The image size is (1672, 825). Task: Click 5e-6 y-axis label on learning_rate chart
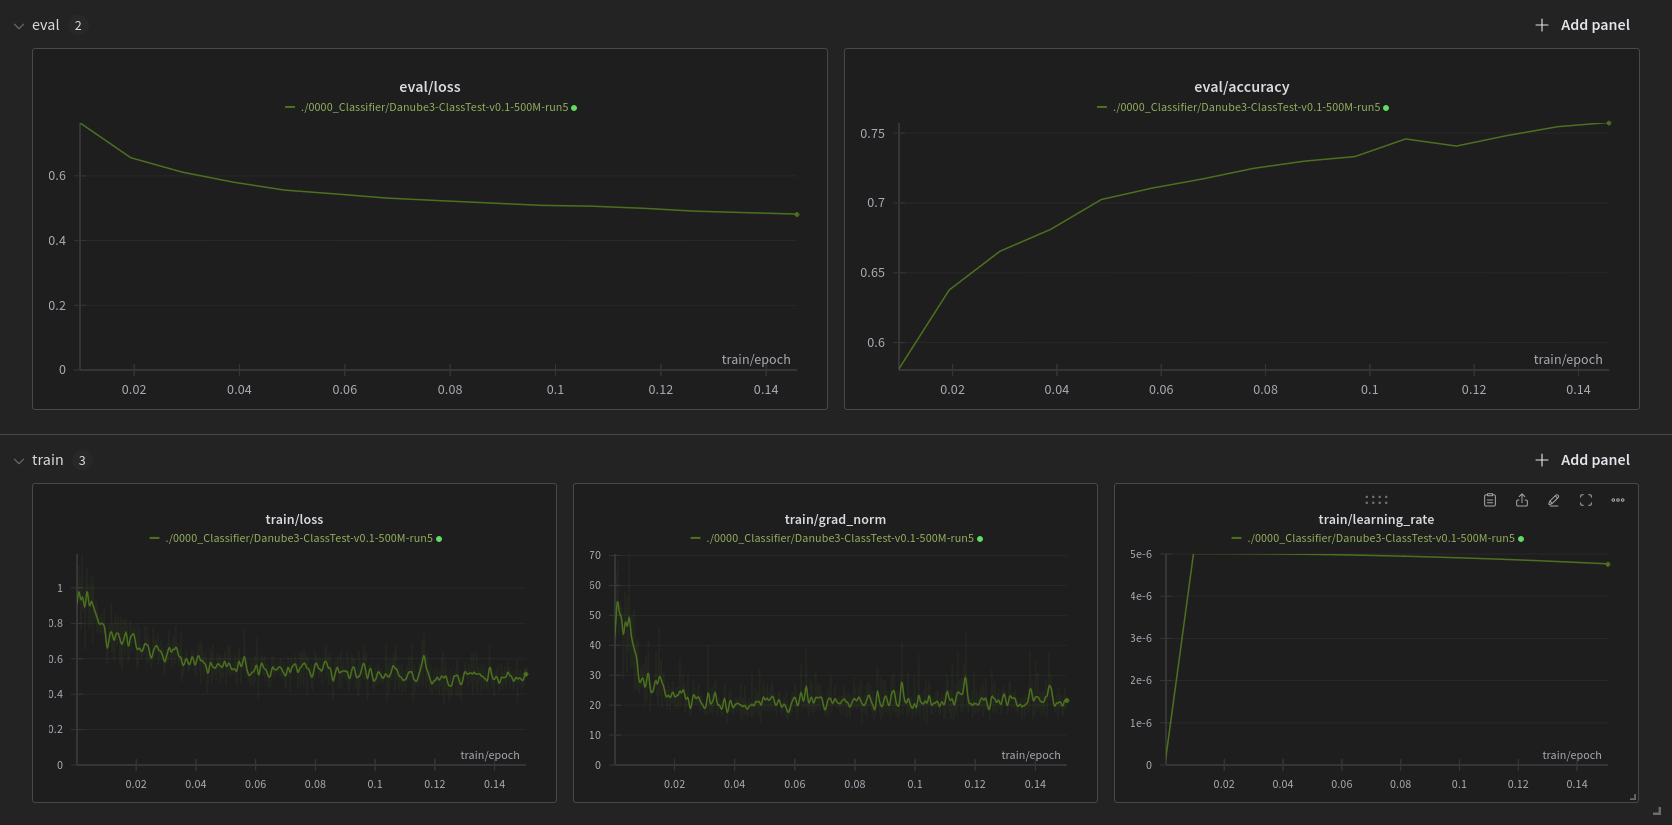(x=1141, y=554)
